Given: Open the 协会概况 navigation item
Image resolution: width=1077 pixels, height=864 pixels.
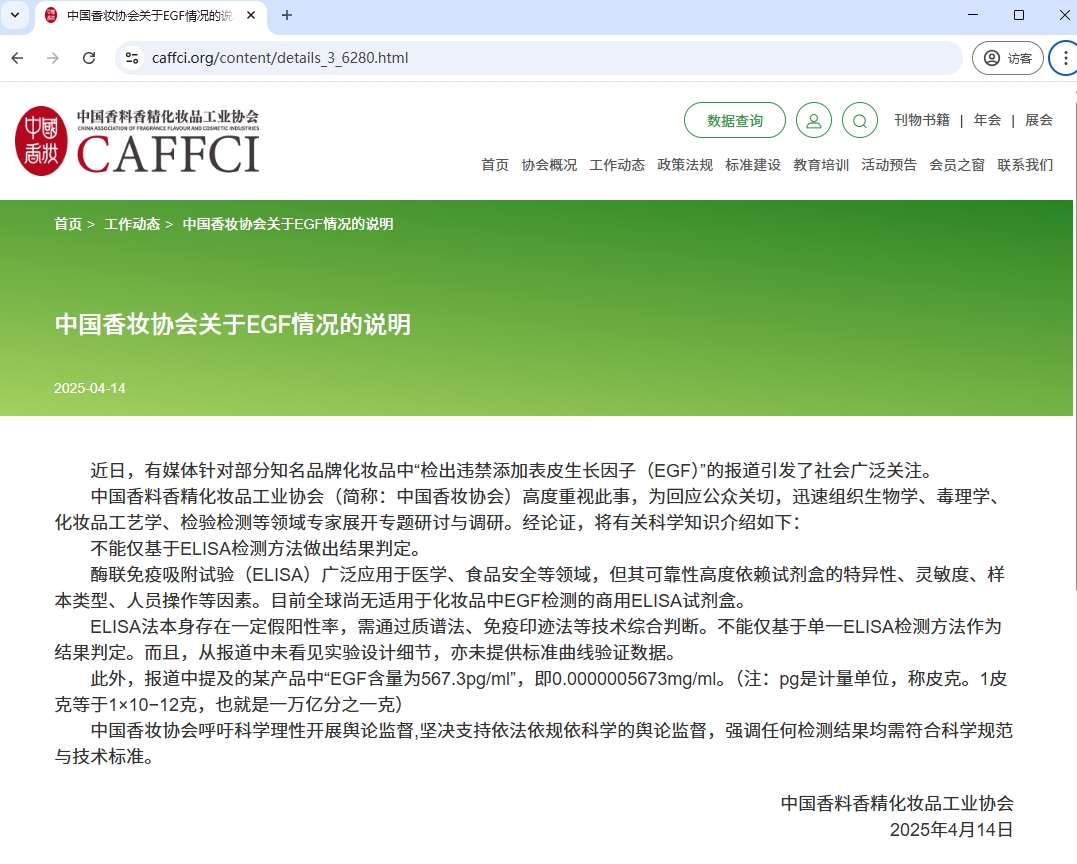Looking at the screenshot, I should [x=549, y=165].
